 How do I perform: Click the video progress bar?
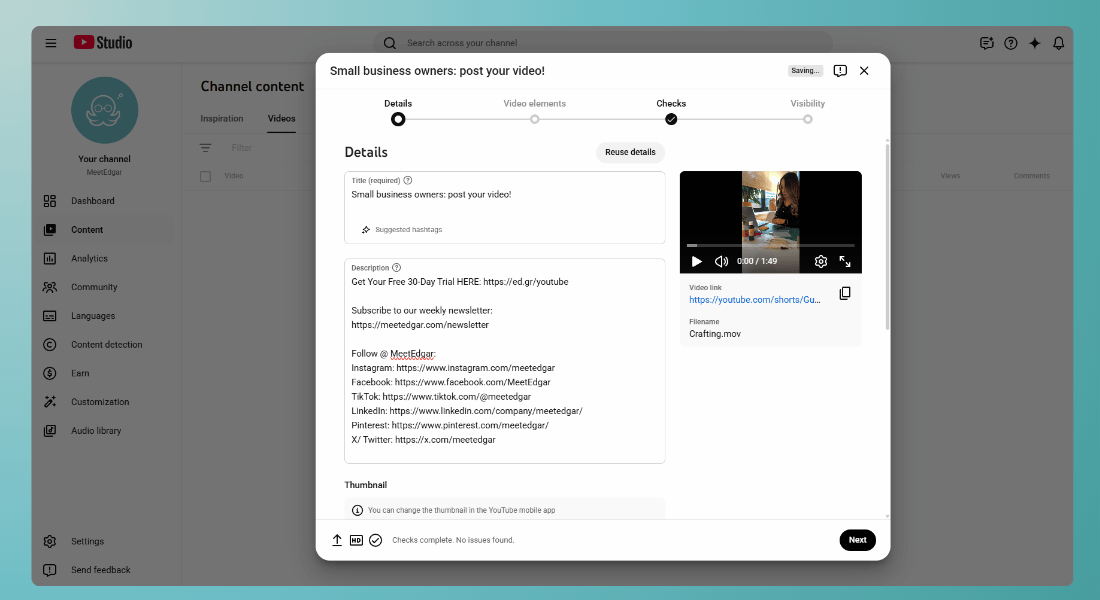click(770, 243)
